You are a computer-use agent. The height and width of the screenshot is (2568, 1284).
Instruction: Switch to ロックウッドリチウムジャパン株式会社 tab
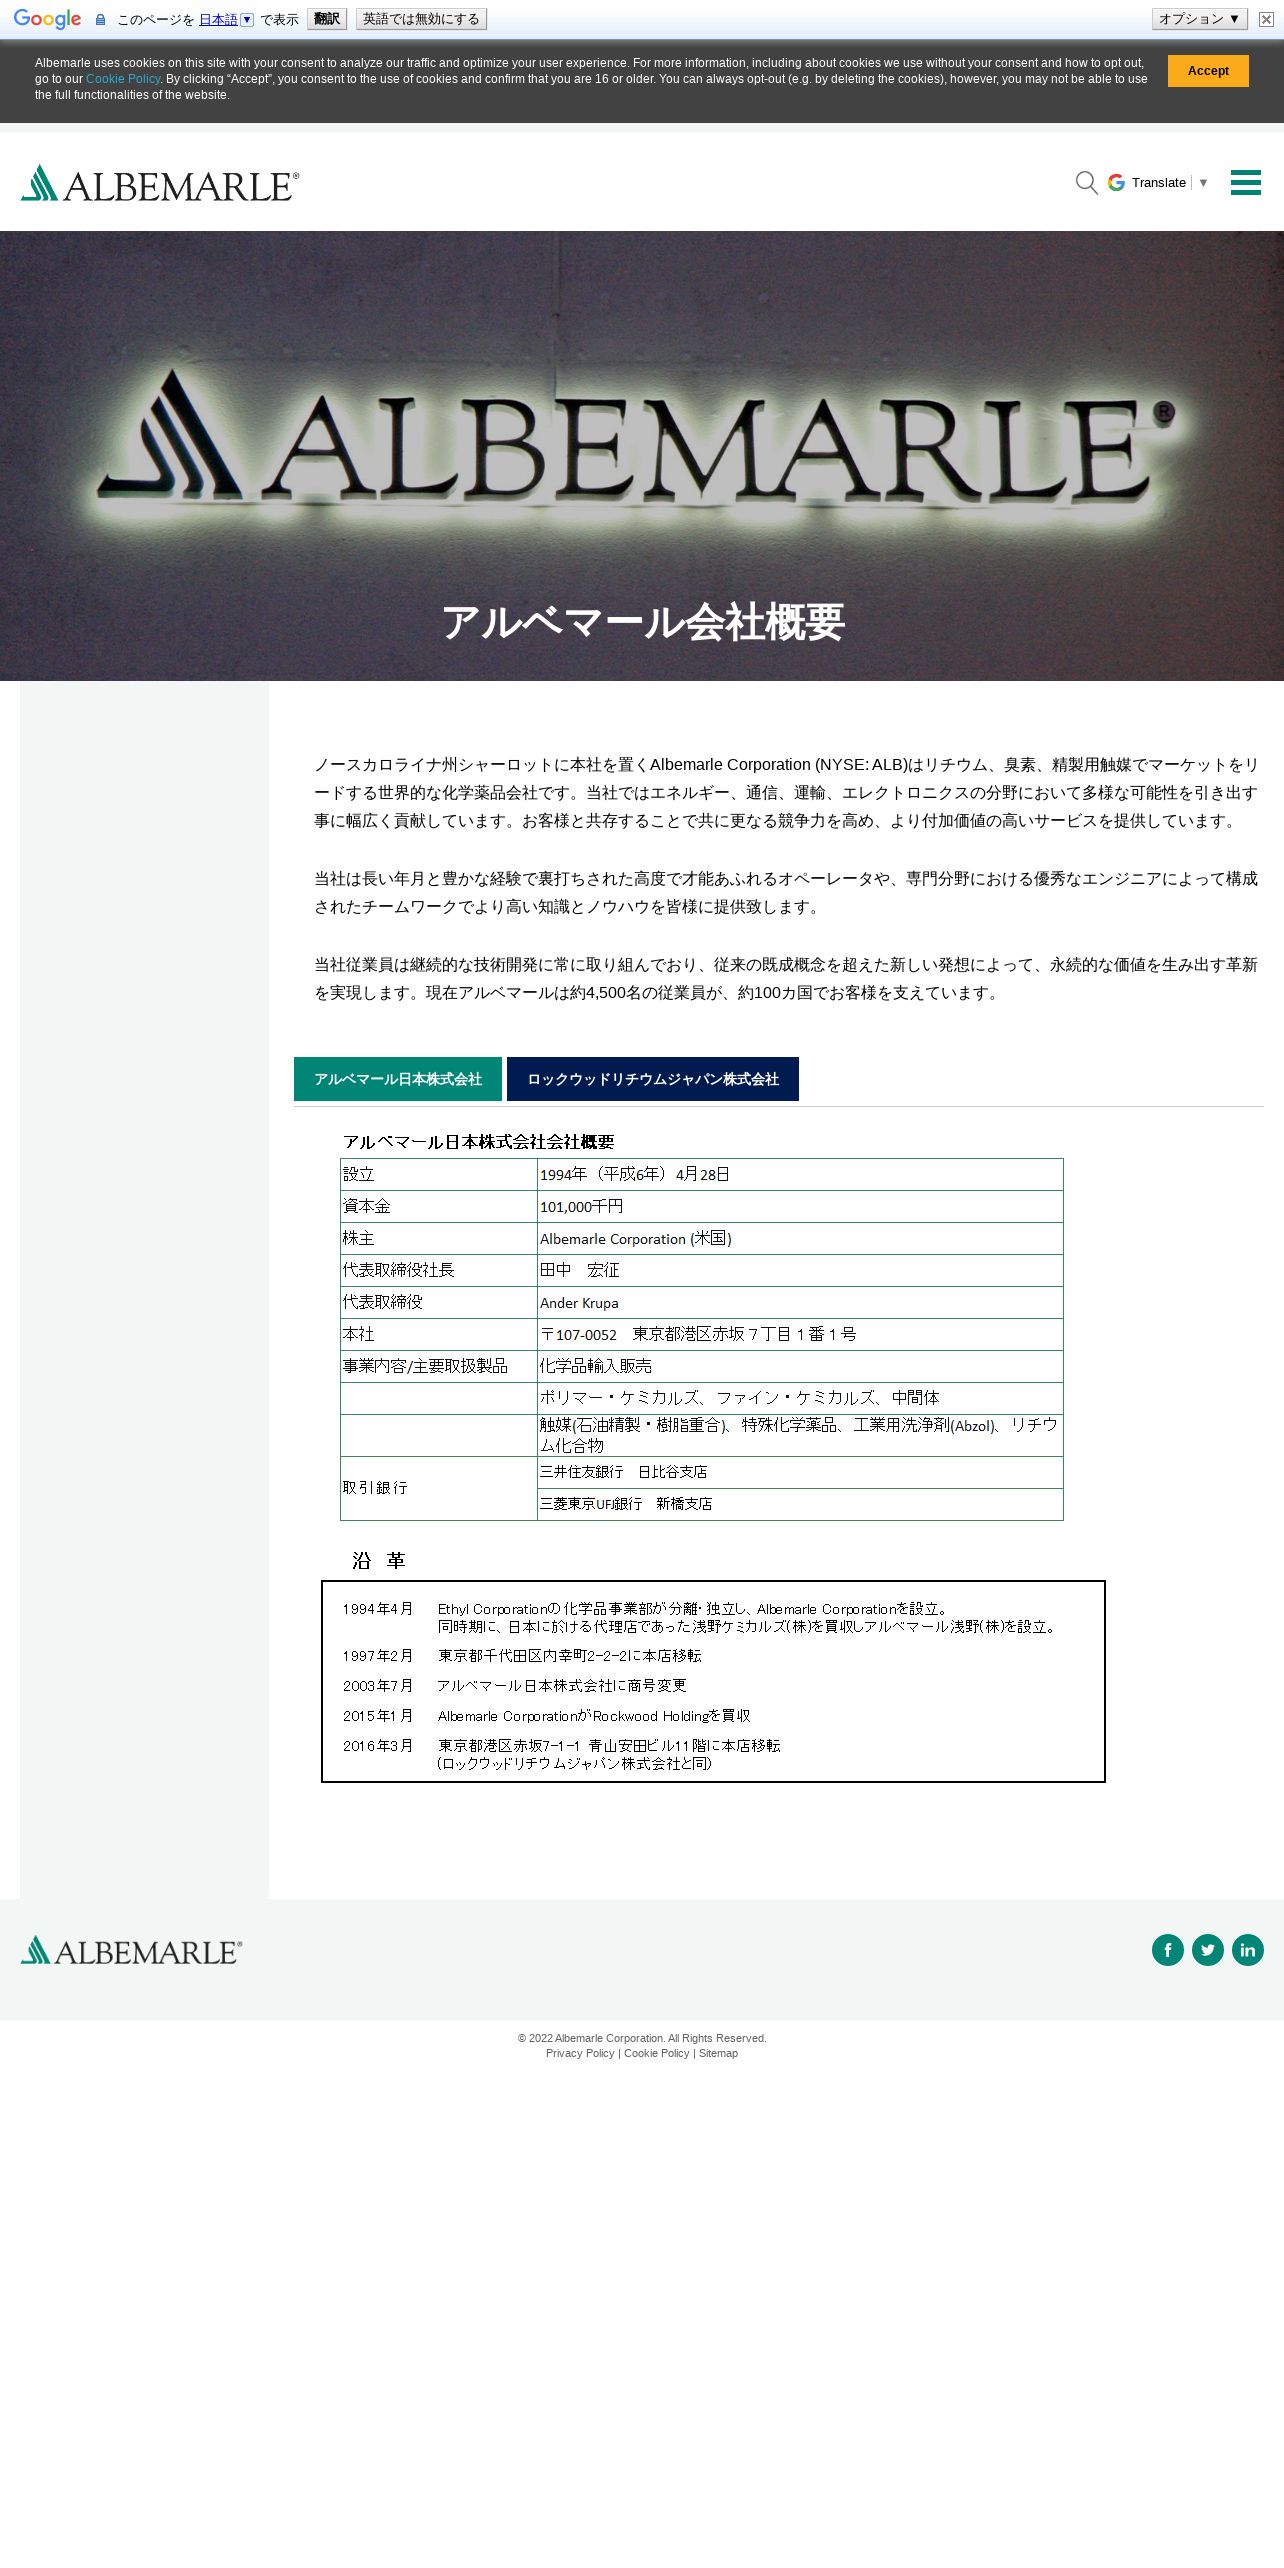click(653, 1079)
